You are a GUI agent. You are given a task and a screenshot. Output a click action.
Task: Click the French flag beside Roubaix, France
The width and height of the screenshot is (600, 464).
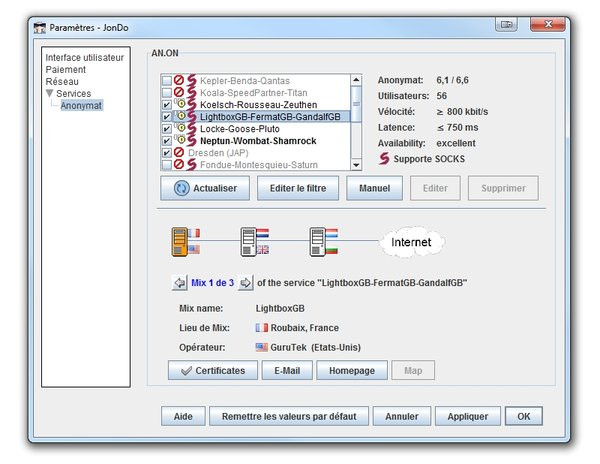click(262, 328)
